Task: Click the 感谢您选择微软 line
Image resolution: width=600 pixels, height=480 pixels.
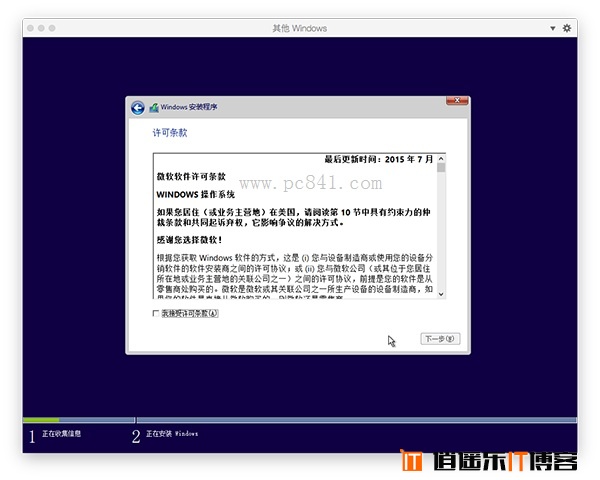Action: point(189,240)
